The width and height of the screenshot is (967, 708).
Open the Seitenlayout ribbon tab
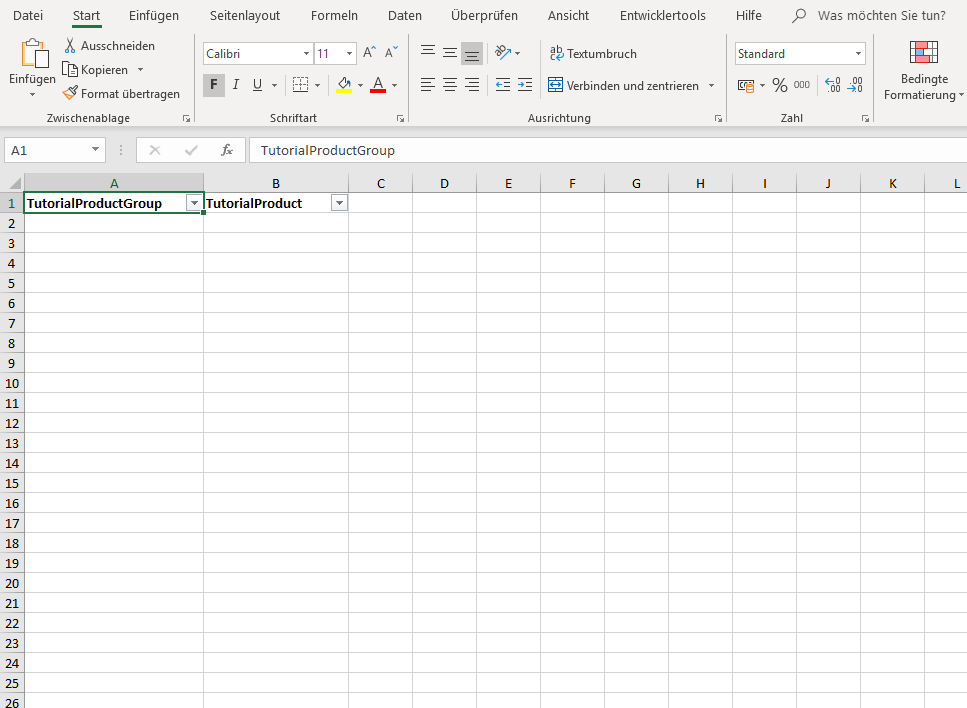click(x=245, y=15)
